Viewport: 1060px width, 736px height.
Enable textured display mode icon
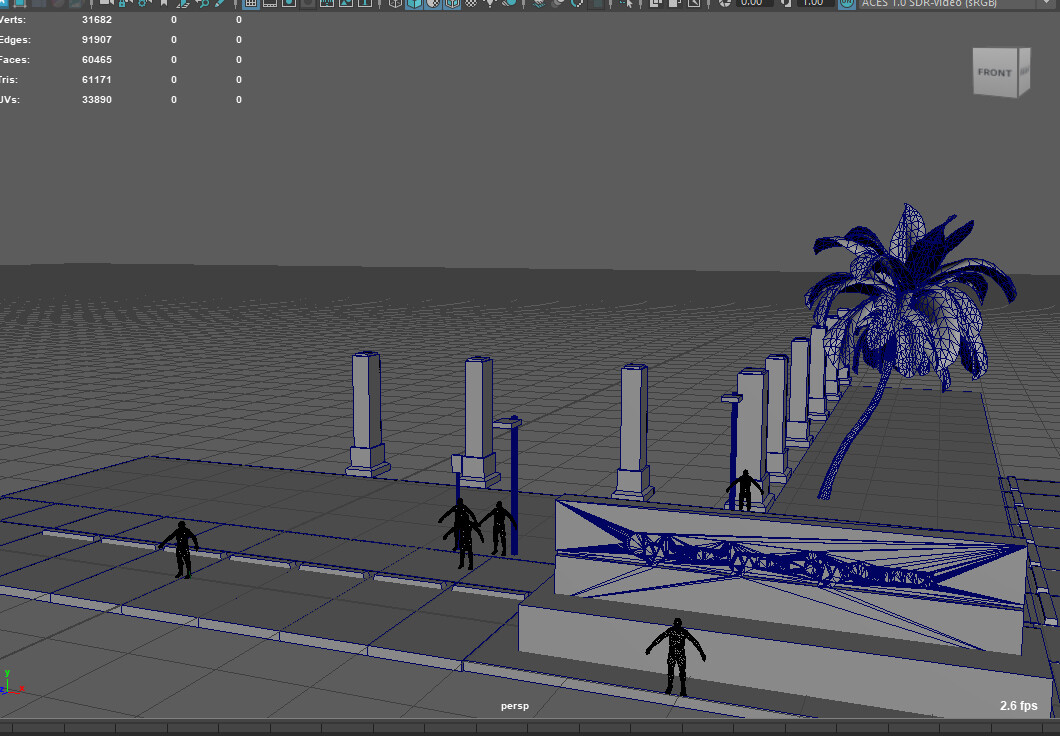pyautogui.click(x=472, y=3)
